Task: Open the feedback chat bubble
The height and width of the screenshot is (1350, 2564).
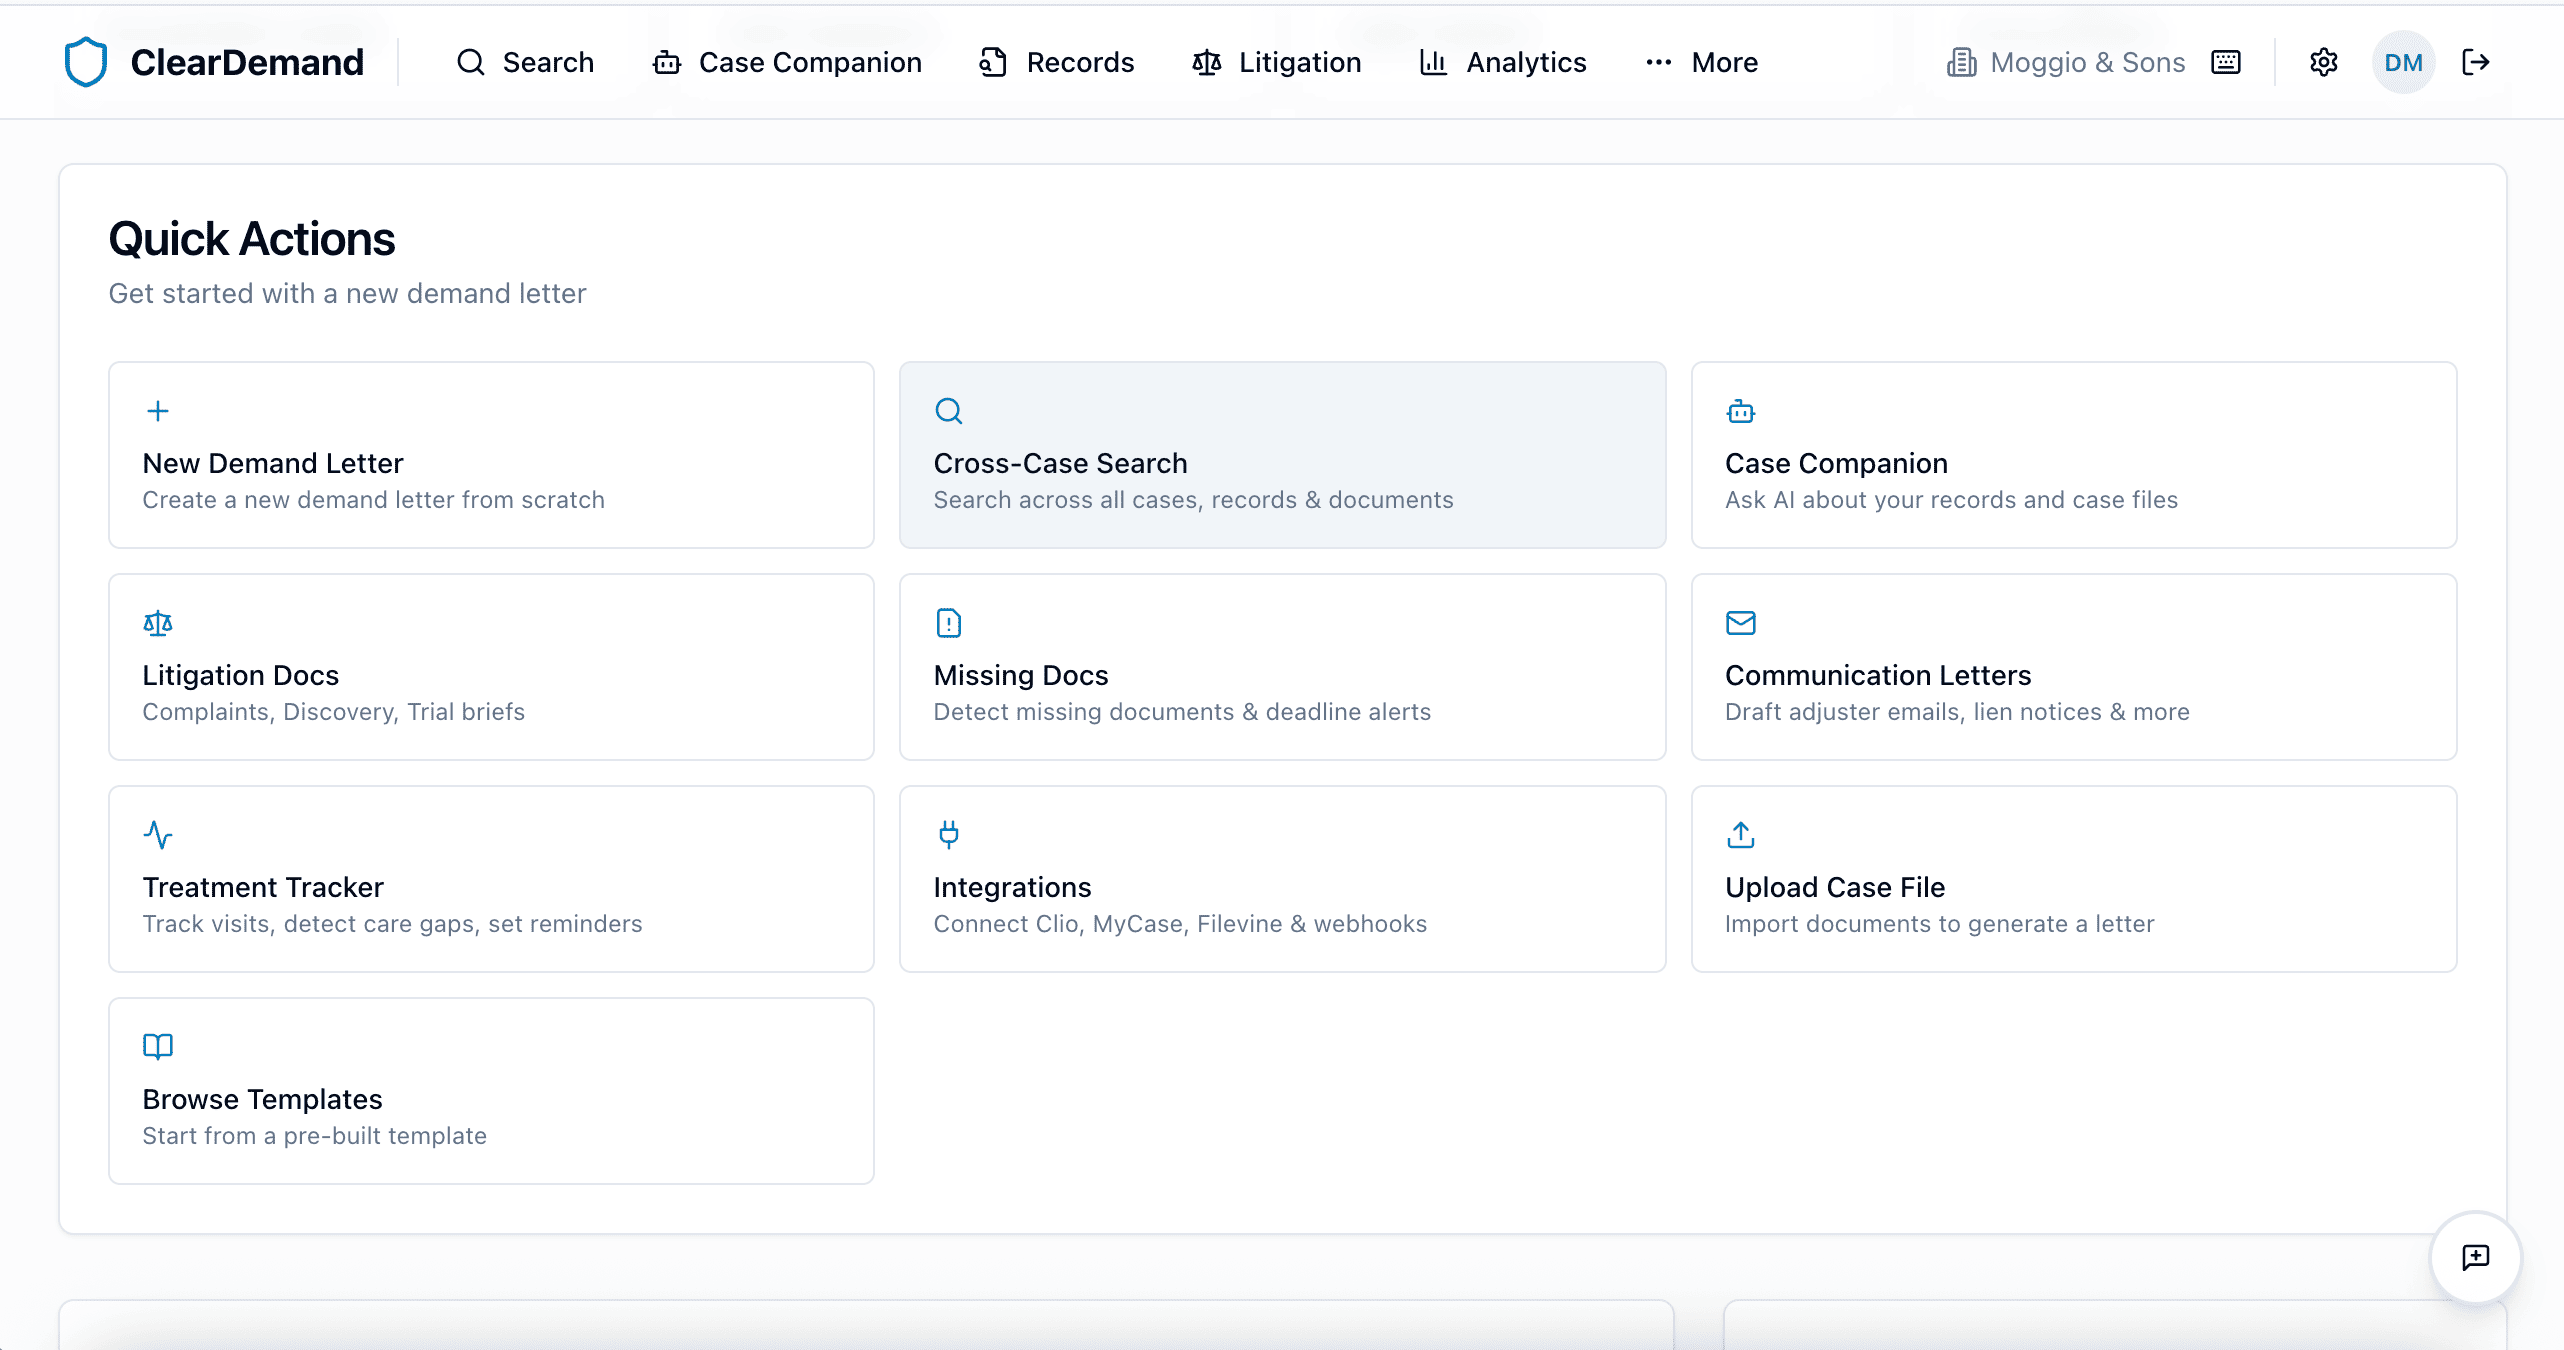Action: [x=2476, y=1258]
